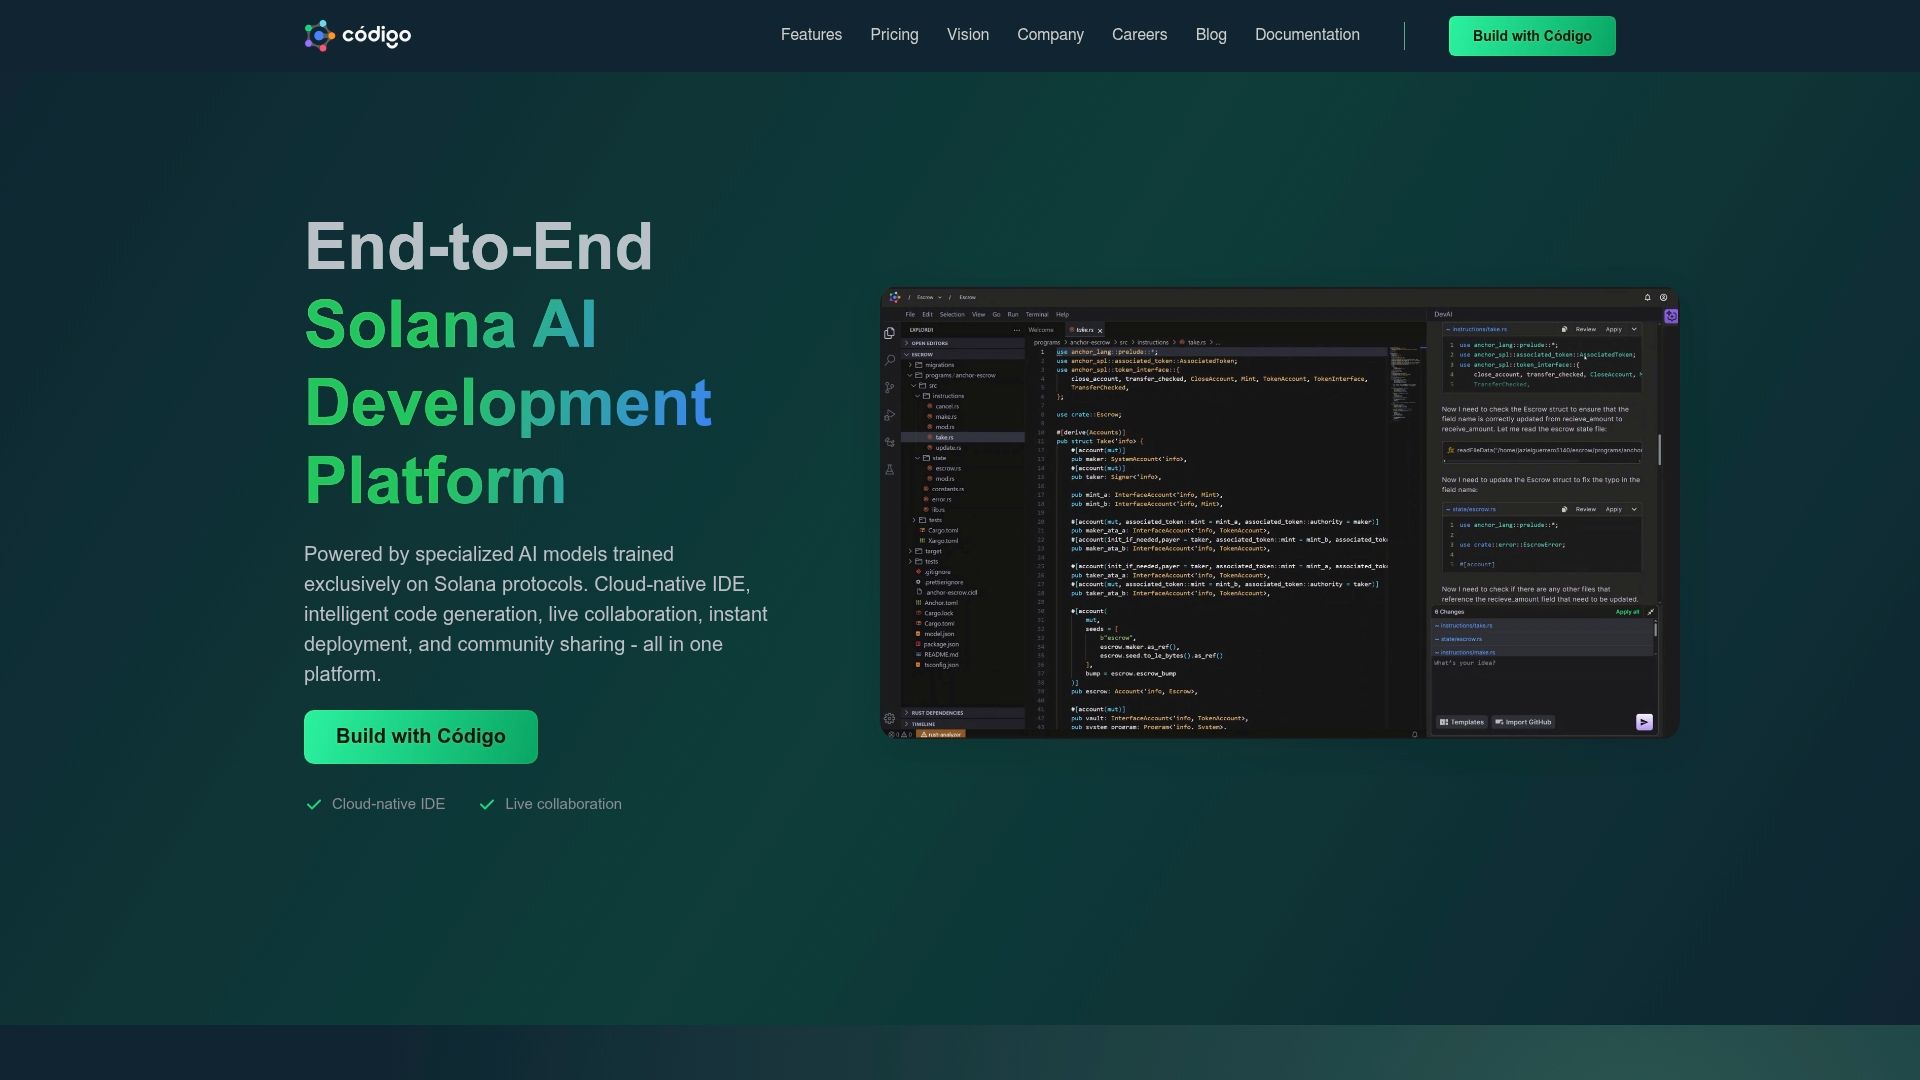Open the Testing flask icon in sidebar

coord(889,469)
